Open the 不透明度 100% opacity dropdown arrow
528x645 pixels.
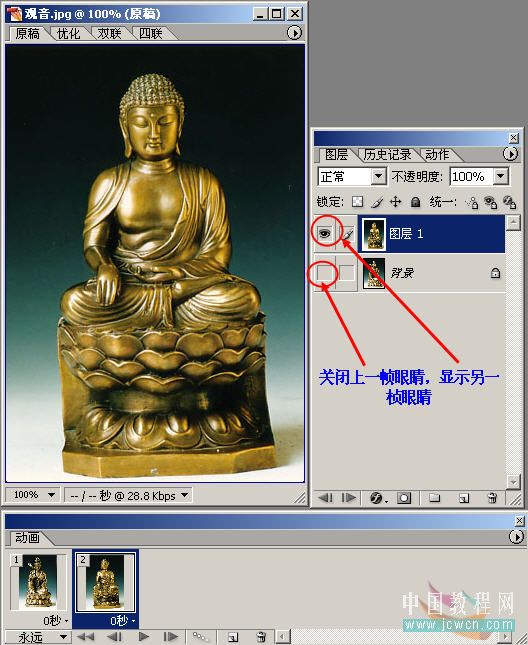click(500, 176)
